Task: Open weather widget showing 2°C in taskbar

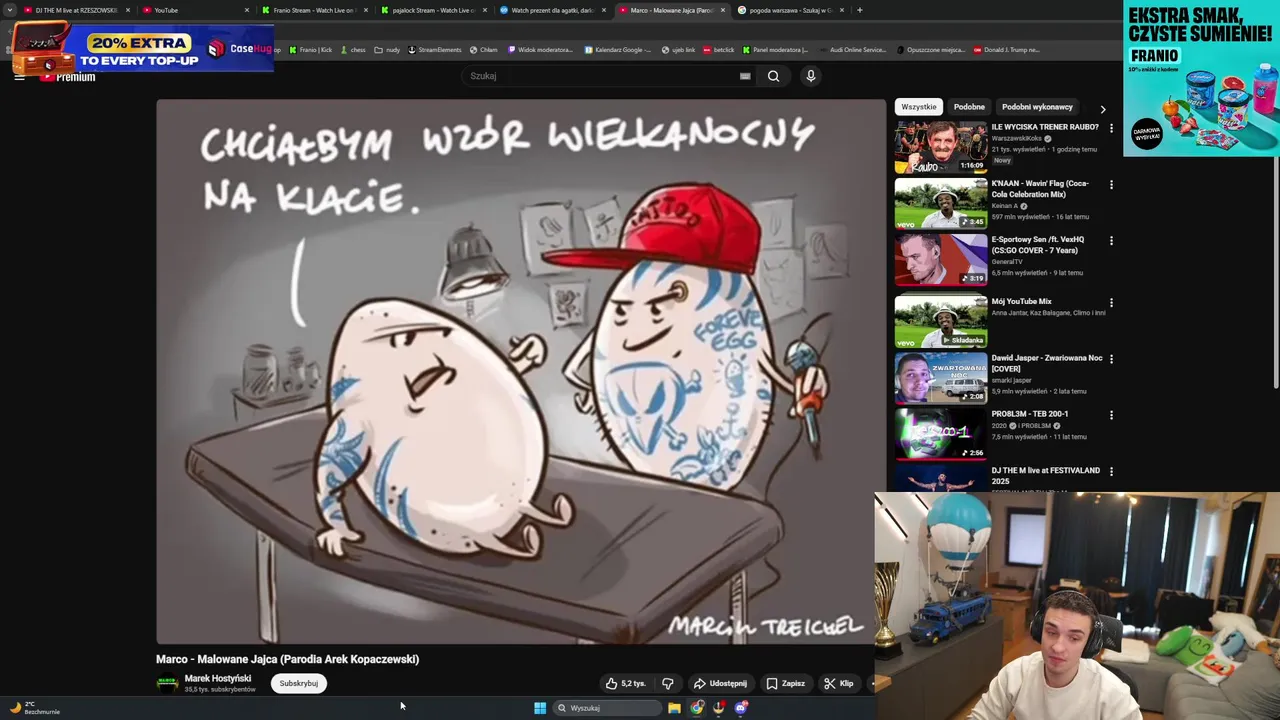Action: [35, 708]
